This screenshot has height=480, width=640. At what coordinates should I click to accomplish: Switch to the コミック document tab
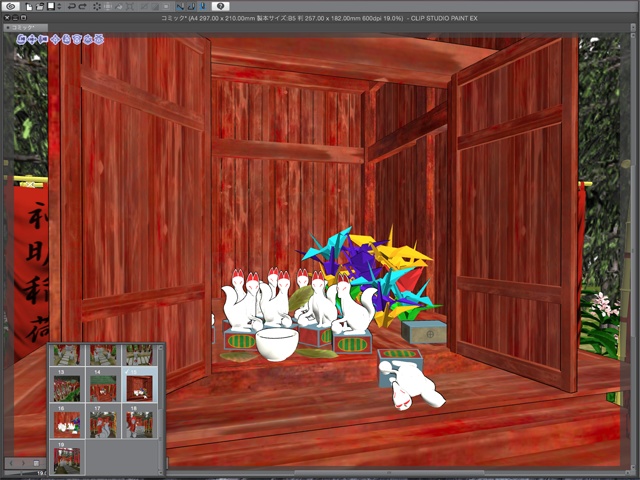25,27
